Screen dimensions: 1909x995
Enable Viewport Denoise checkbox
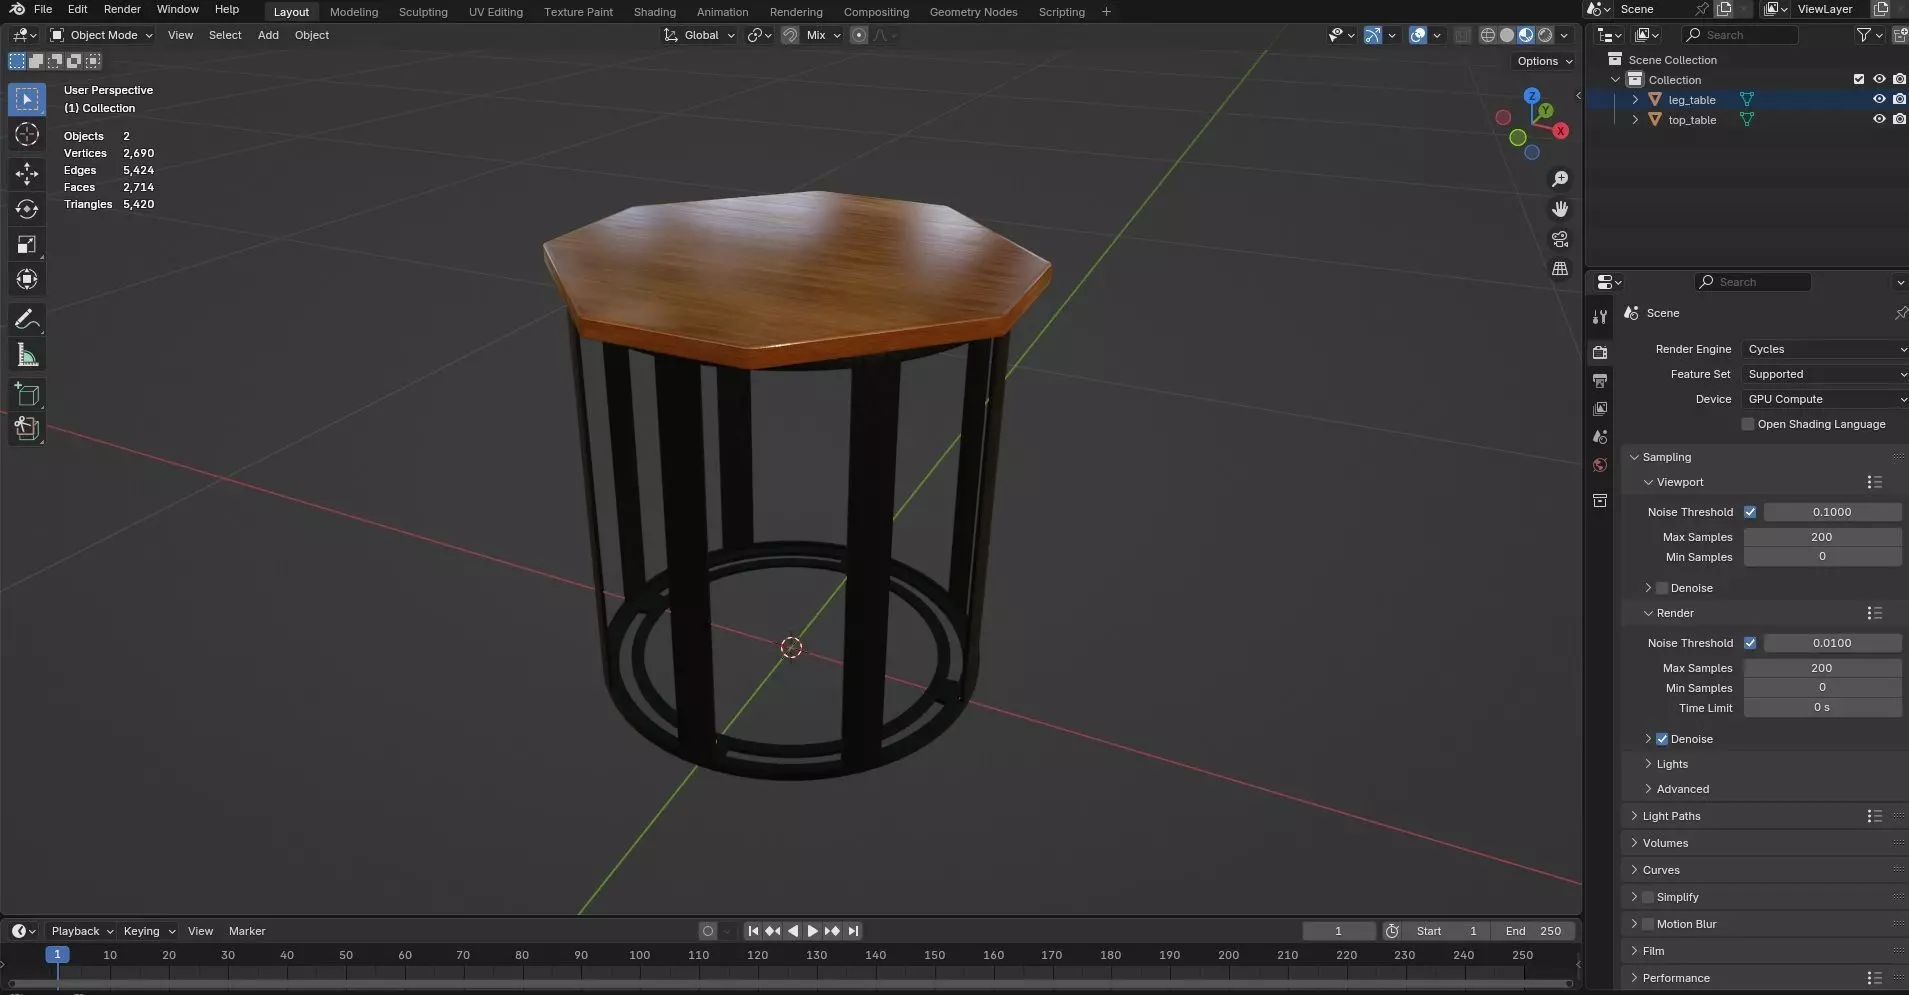(x=1662, y=588)
